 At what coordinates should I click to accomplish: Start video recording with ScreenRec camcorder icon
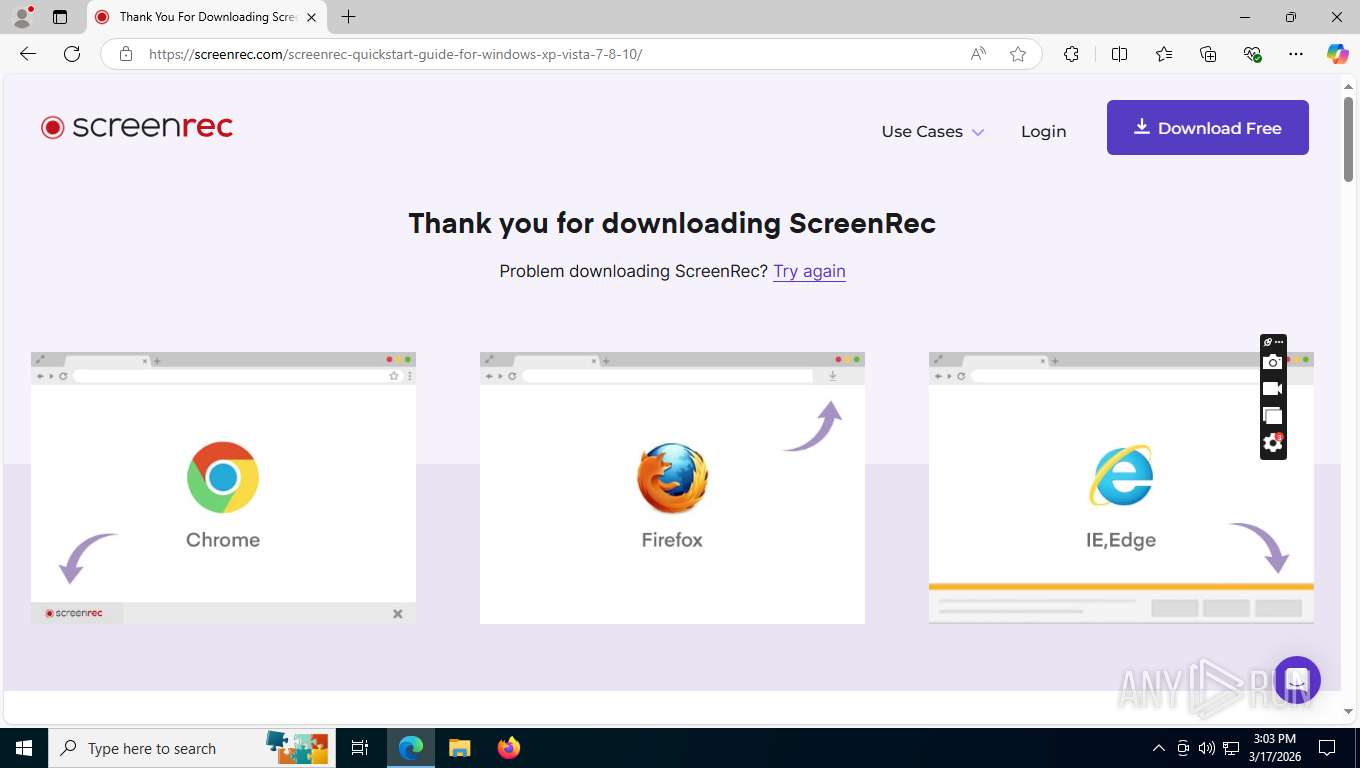[1272, 389]
